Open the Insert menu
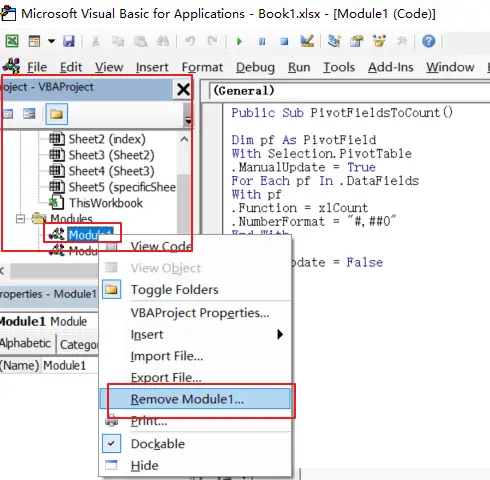 (x=152, y=67)
